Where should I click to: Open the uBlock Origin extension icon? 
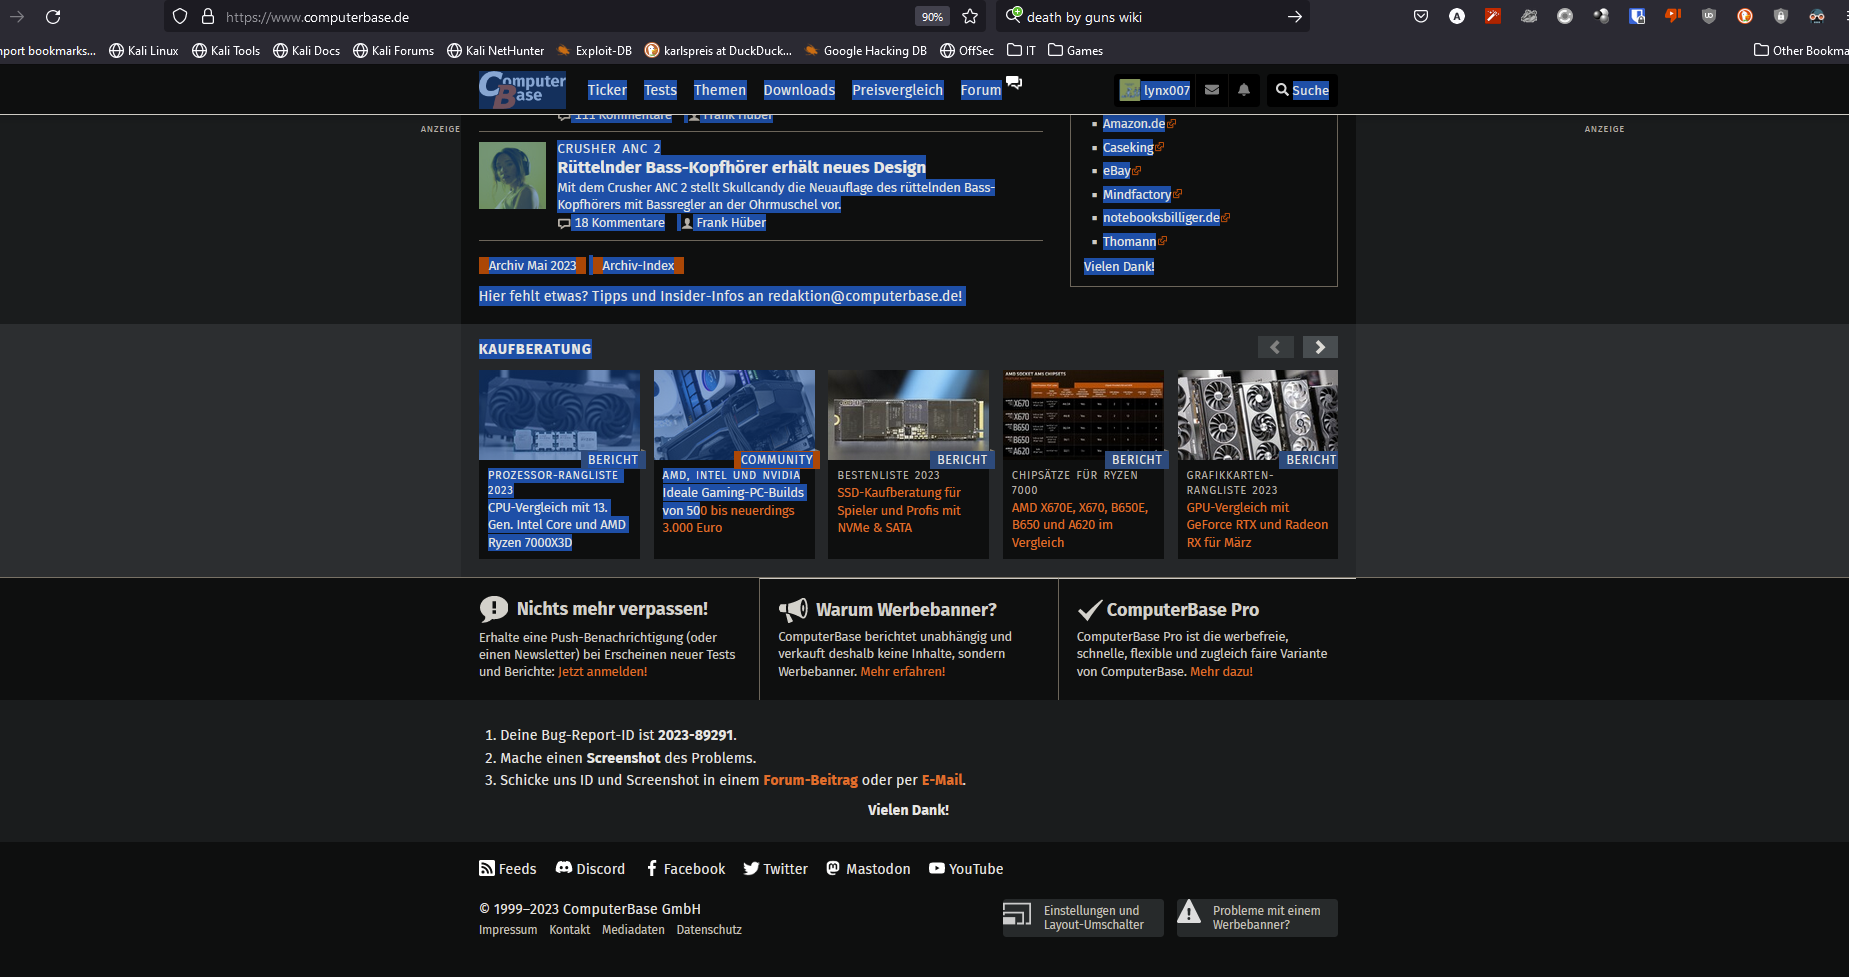coord(1709,16)
